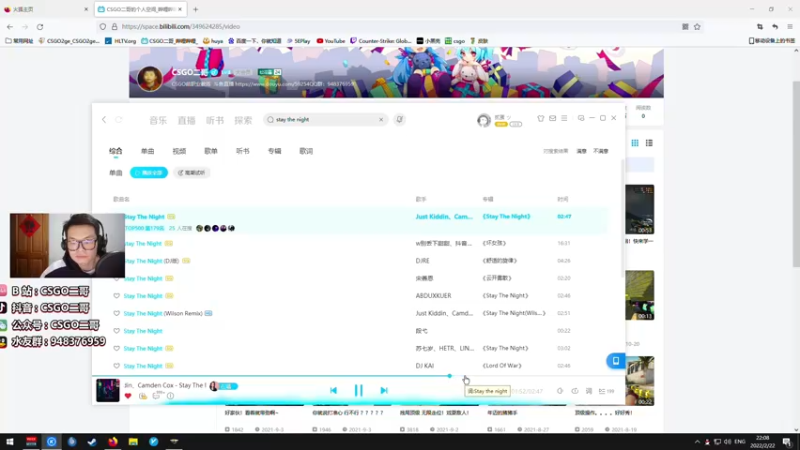
Task: Open the user avatar profile
Action: 484,120
